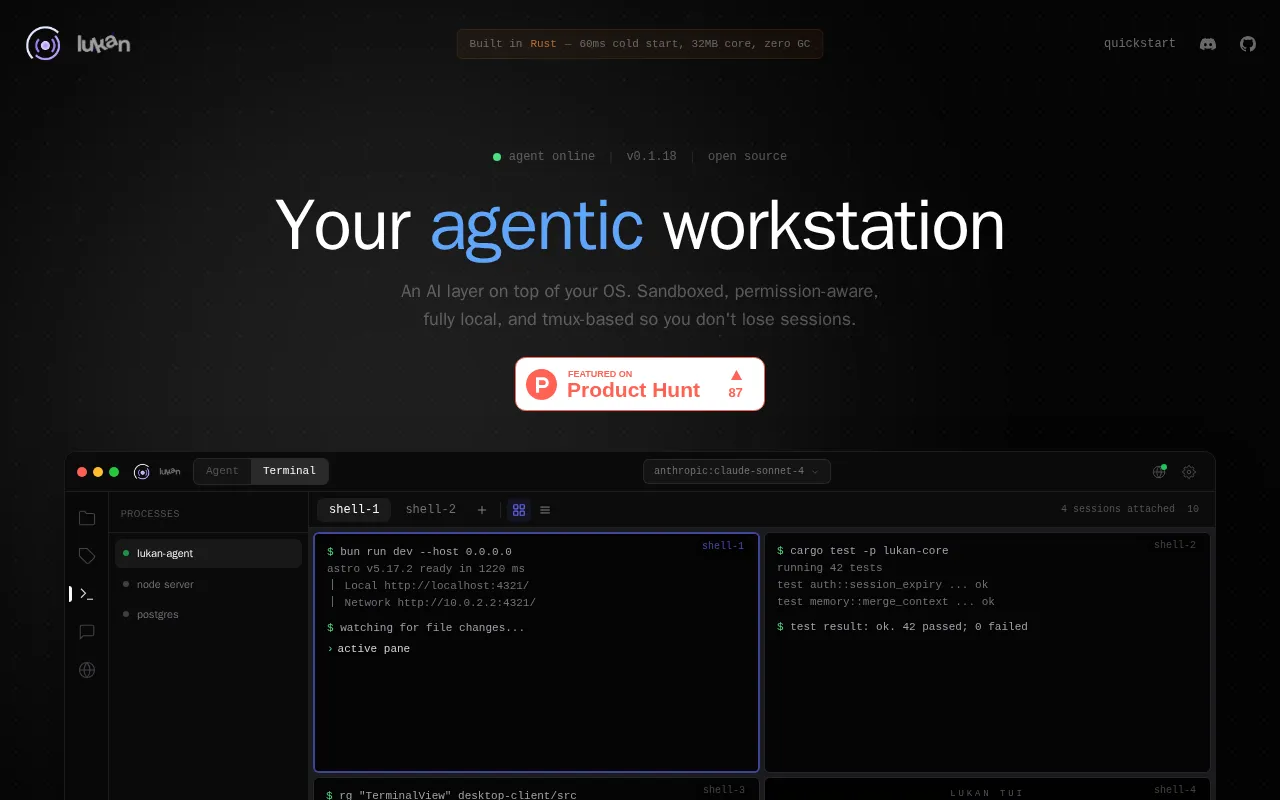Click the 4 sessions attached status text

(x=1118, y=509)
